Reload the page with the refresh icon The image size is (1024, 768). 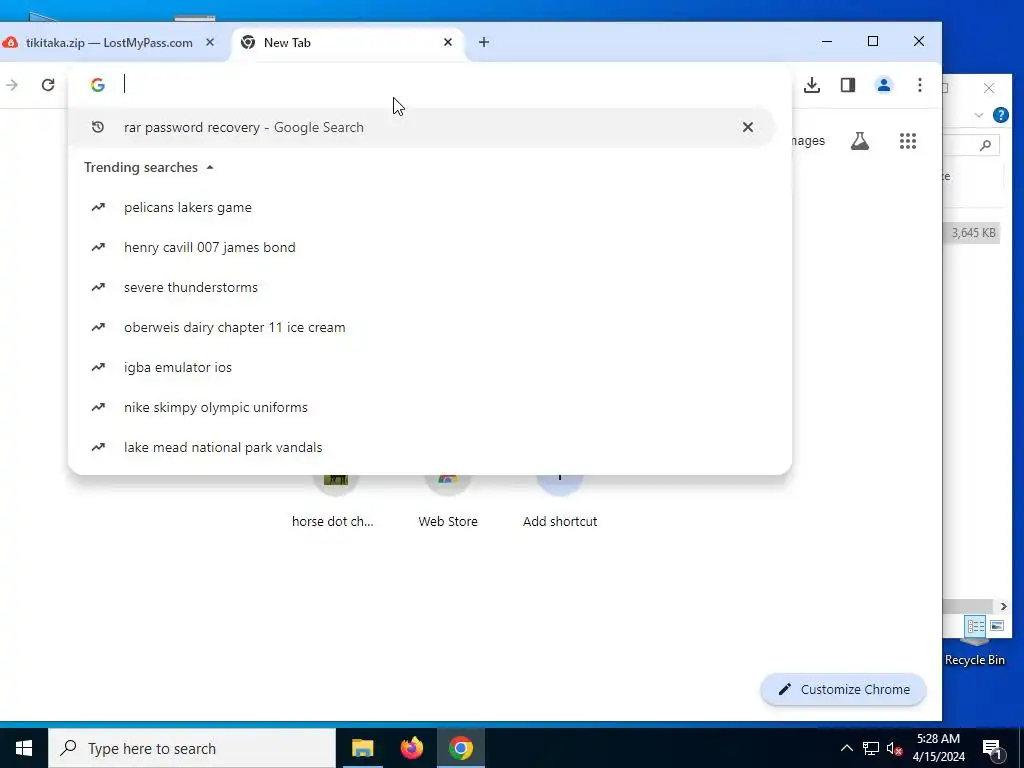(x=48, y=85)
